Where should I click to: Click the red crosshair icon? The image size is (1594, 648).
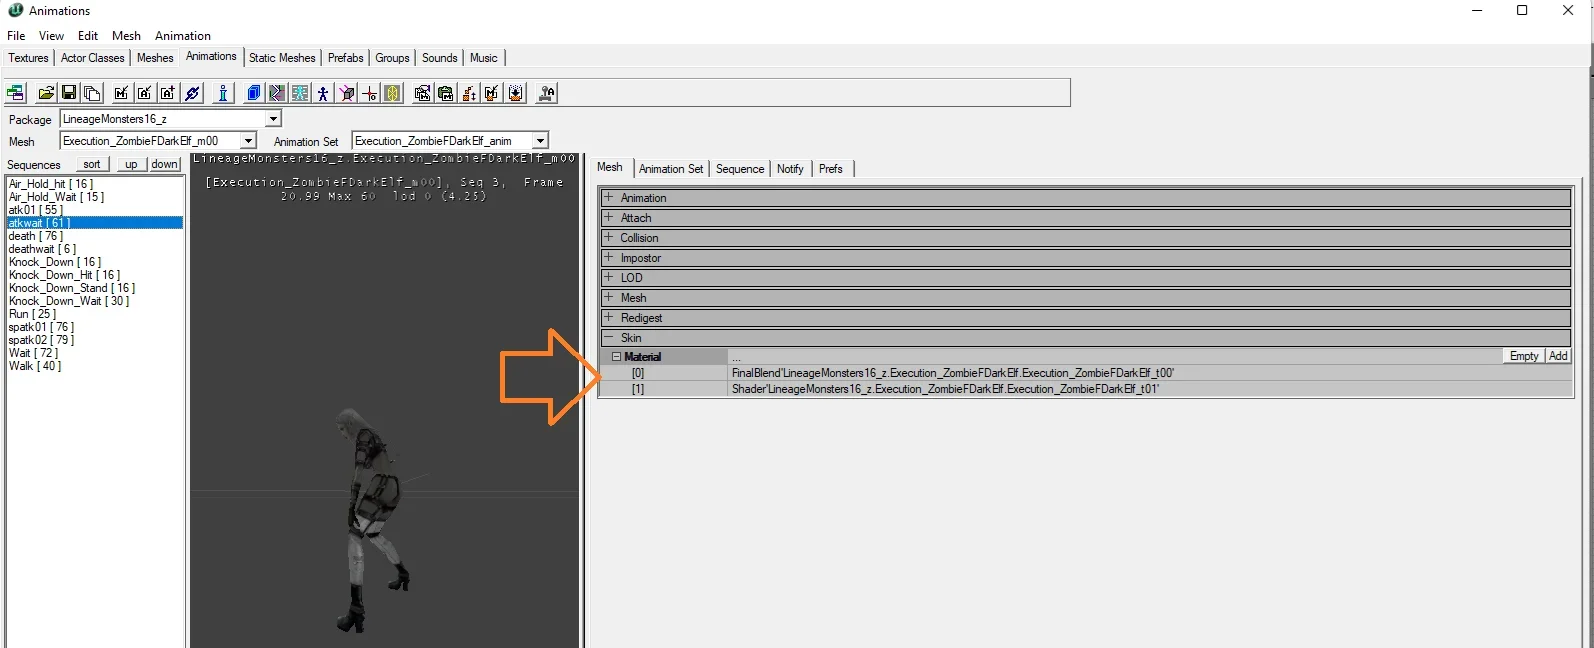pos(370,93)
